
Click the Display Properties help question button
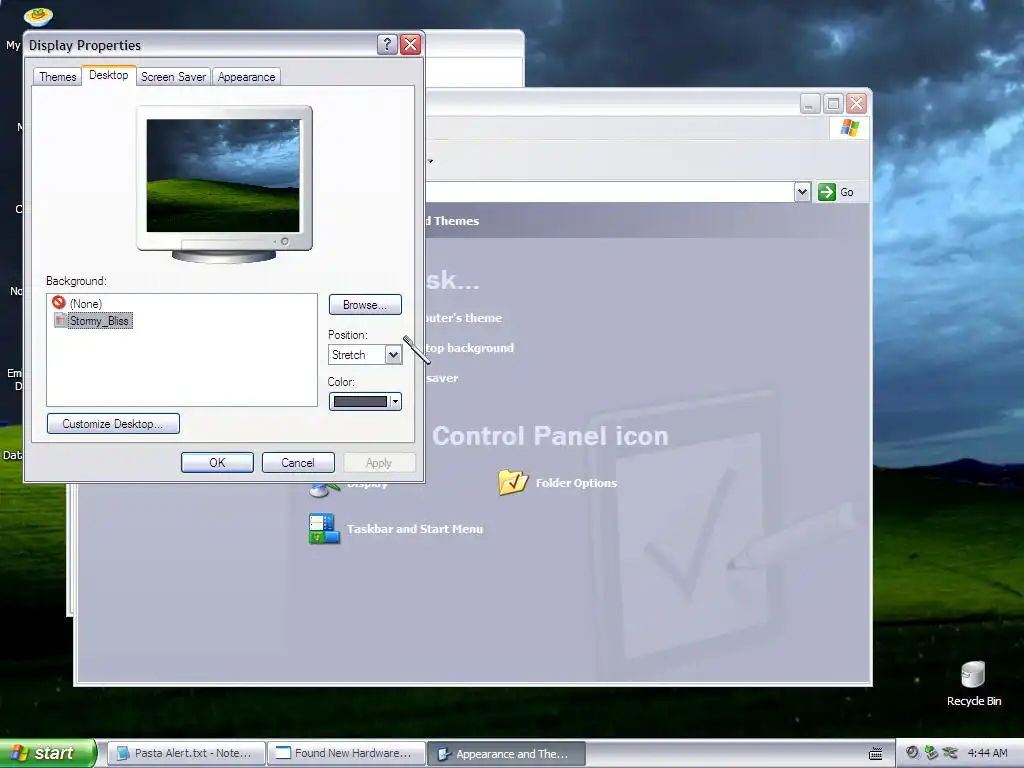tap(387, 44)
